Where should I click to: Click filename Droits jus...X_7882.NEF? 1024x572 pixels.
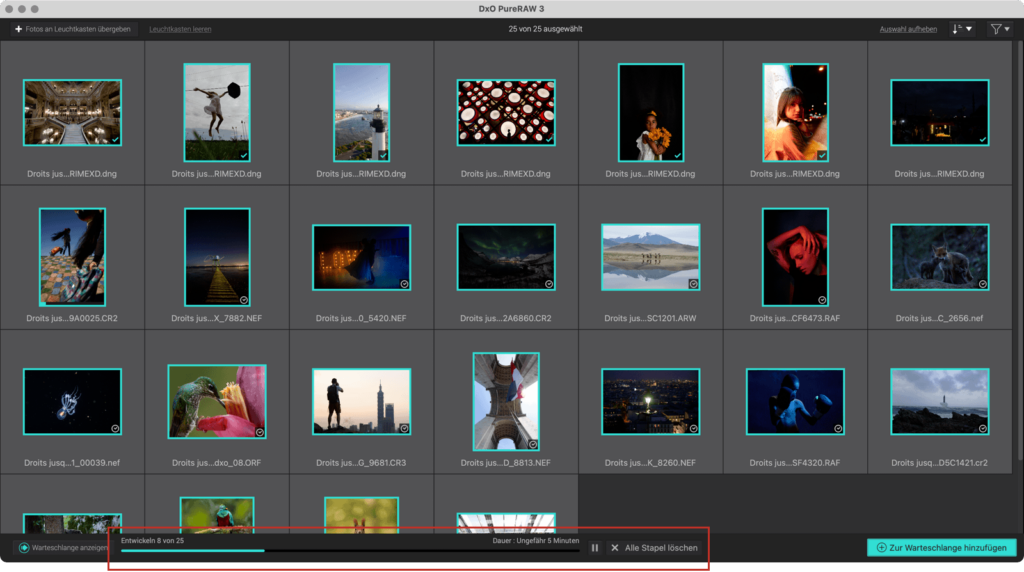pos(217,319)
